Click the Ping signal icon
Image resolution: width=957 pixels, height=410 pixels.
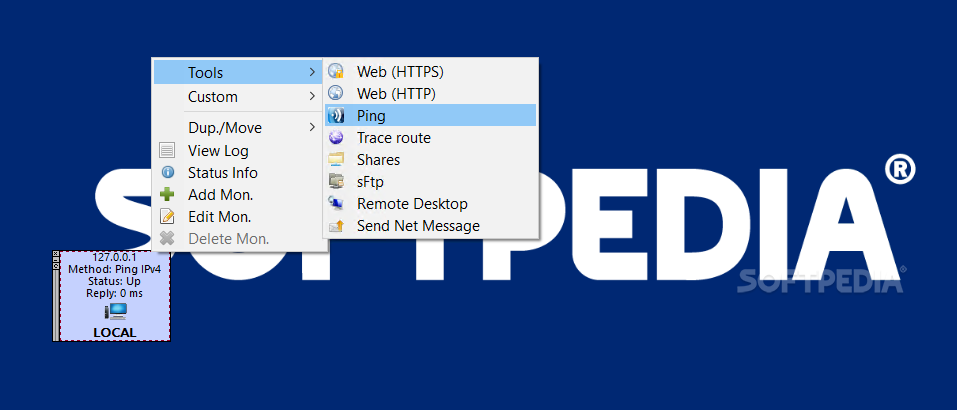pyautogui.click(x=336, y=115)
